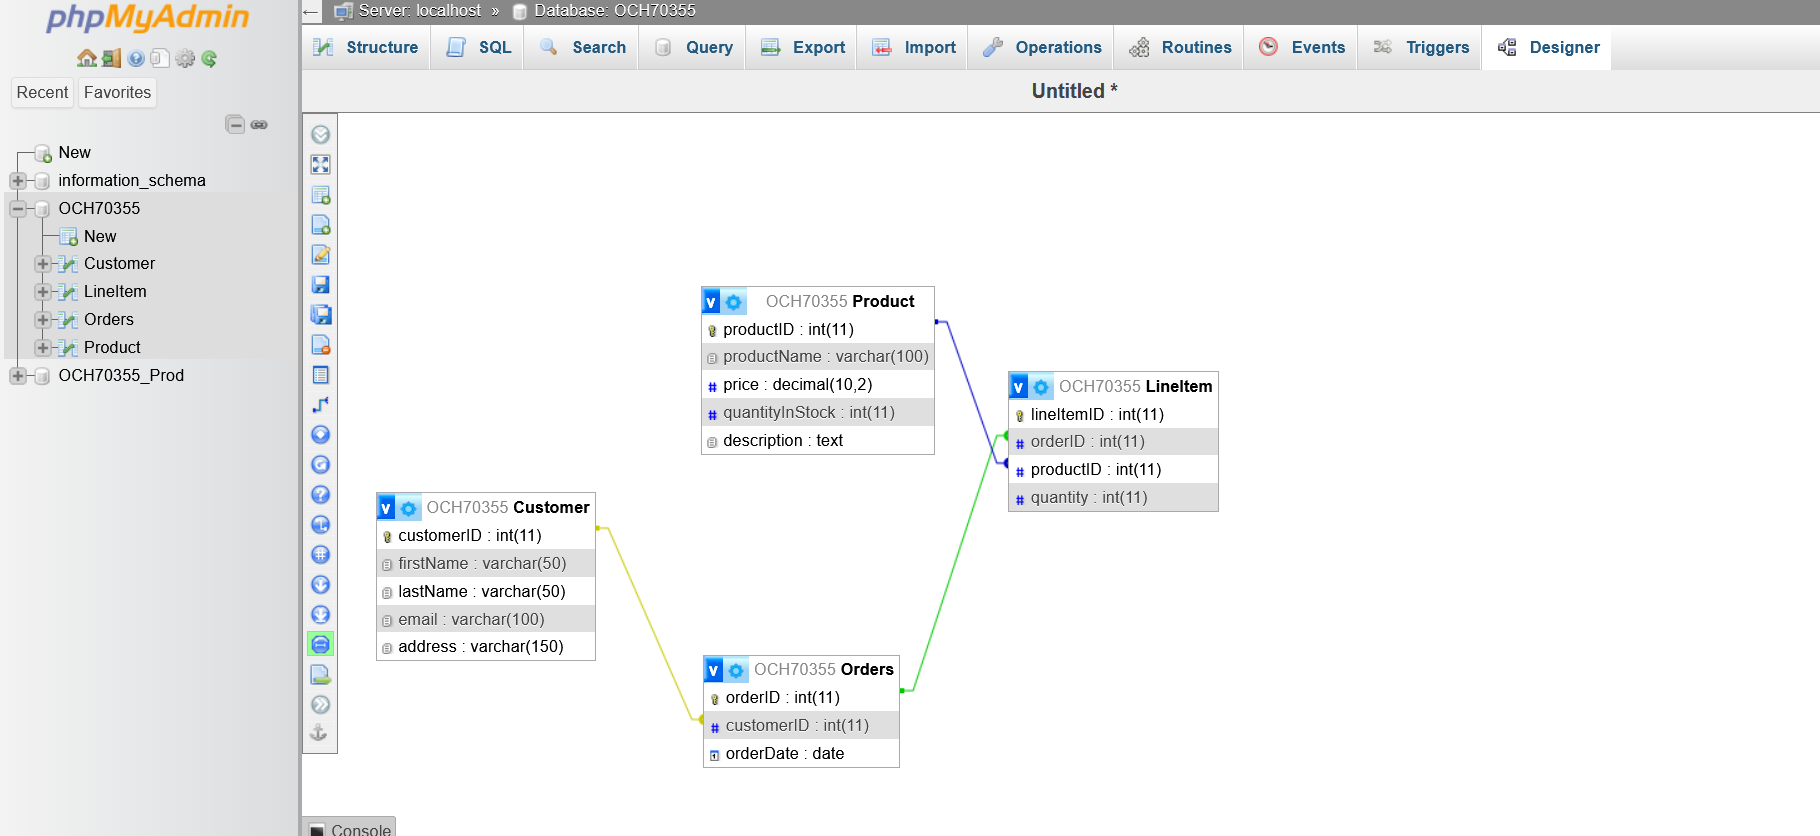The width and height of the screenshot is (1820, 836).
Task: Collapse the OCH70355 database tree
Action: [x=18, y=209]
